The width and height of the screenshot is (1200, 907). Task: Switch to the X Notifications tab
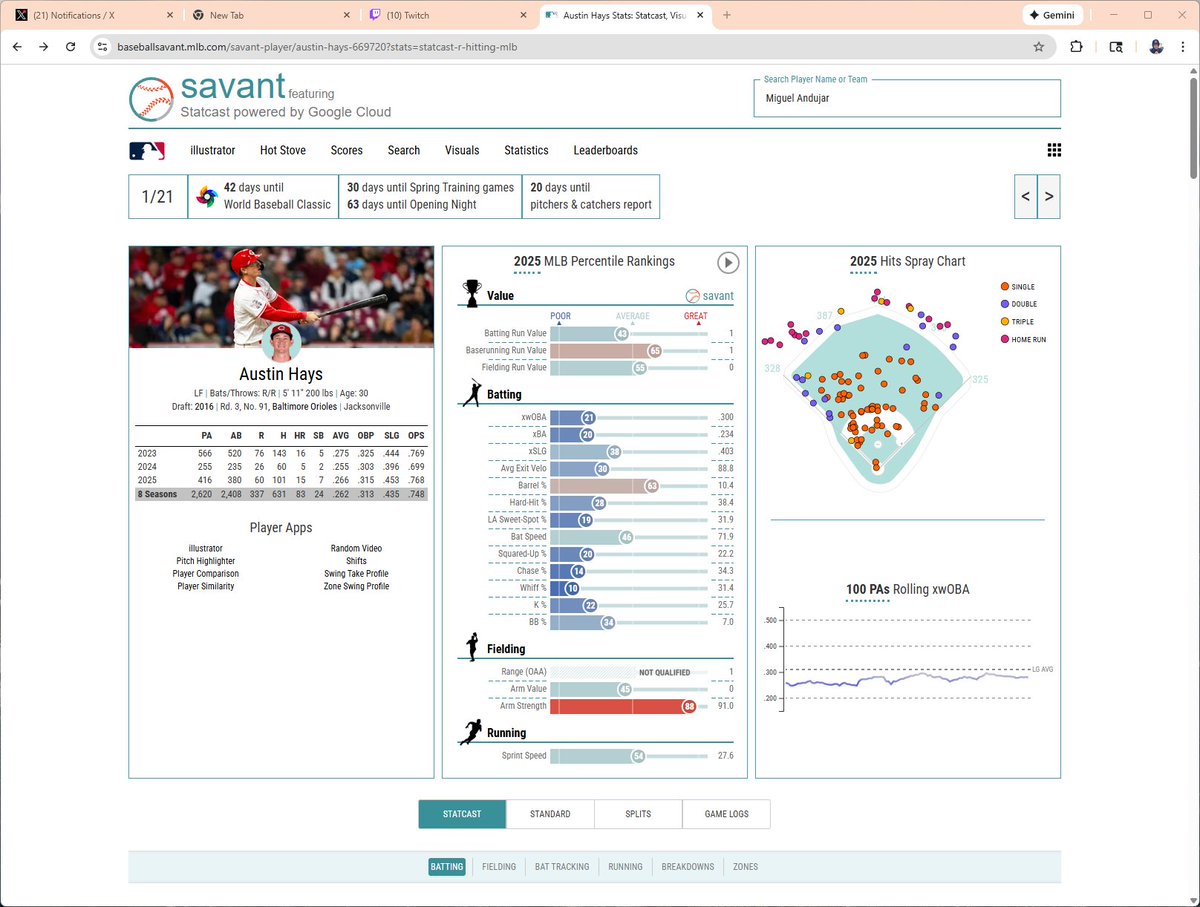[x=92, y=15]
